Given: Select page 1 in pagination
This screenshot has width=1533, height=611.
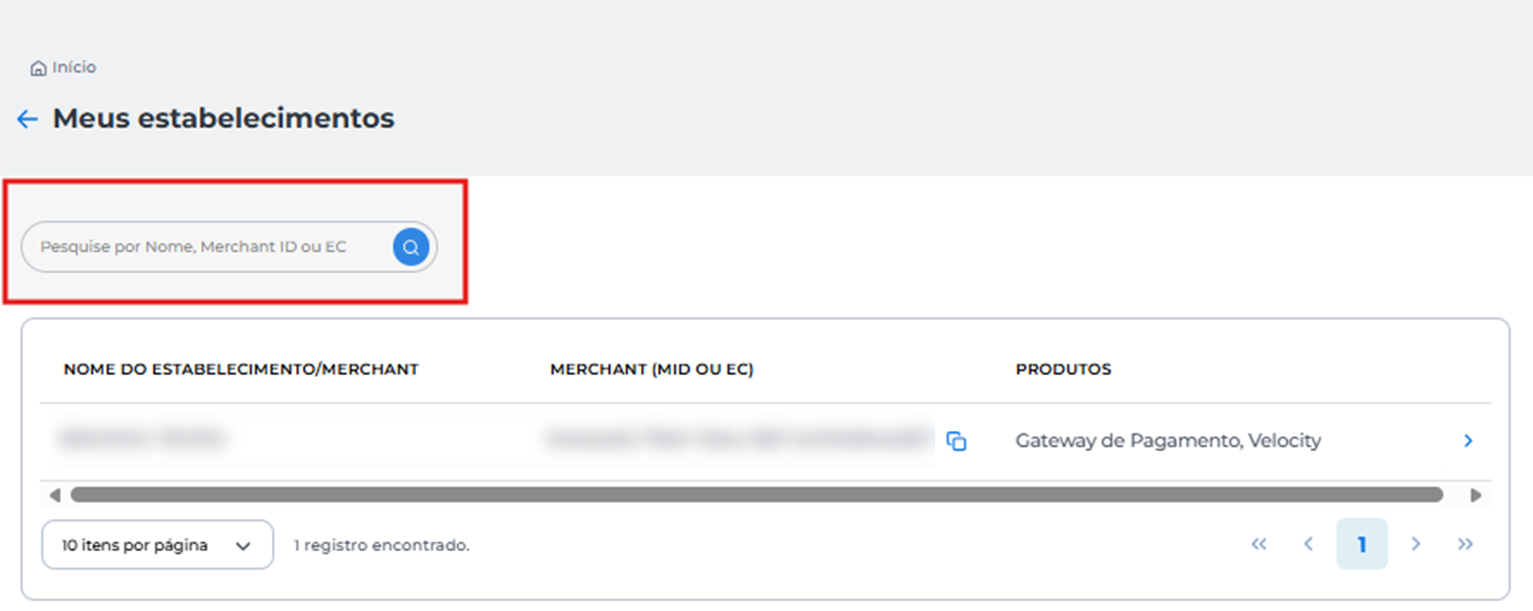Looking at the screenshot, I should coord(1362,544).
